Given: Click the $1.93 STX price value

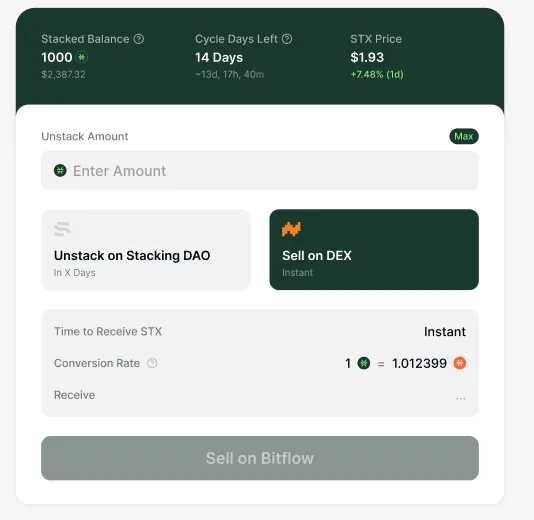Looking at the screenshot, I should tap(367, 57).
